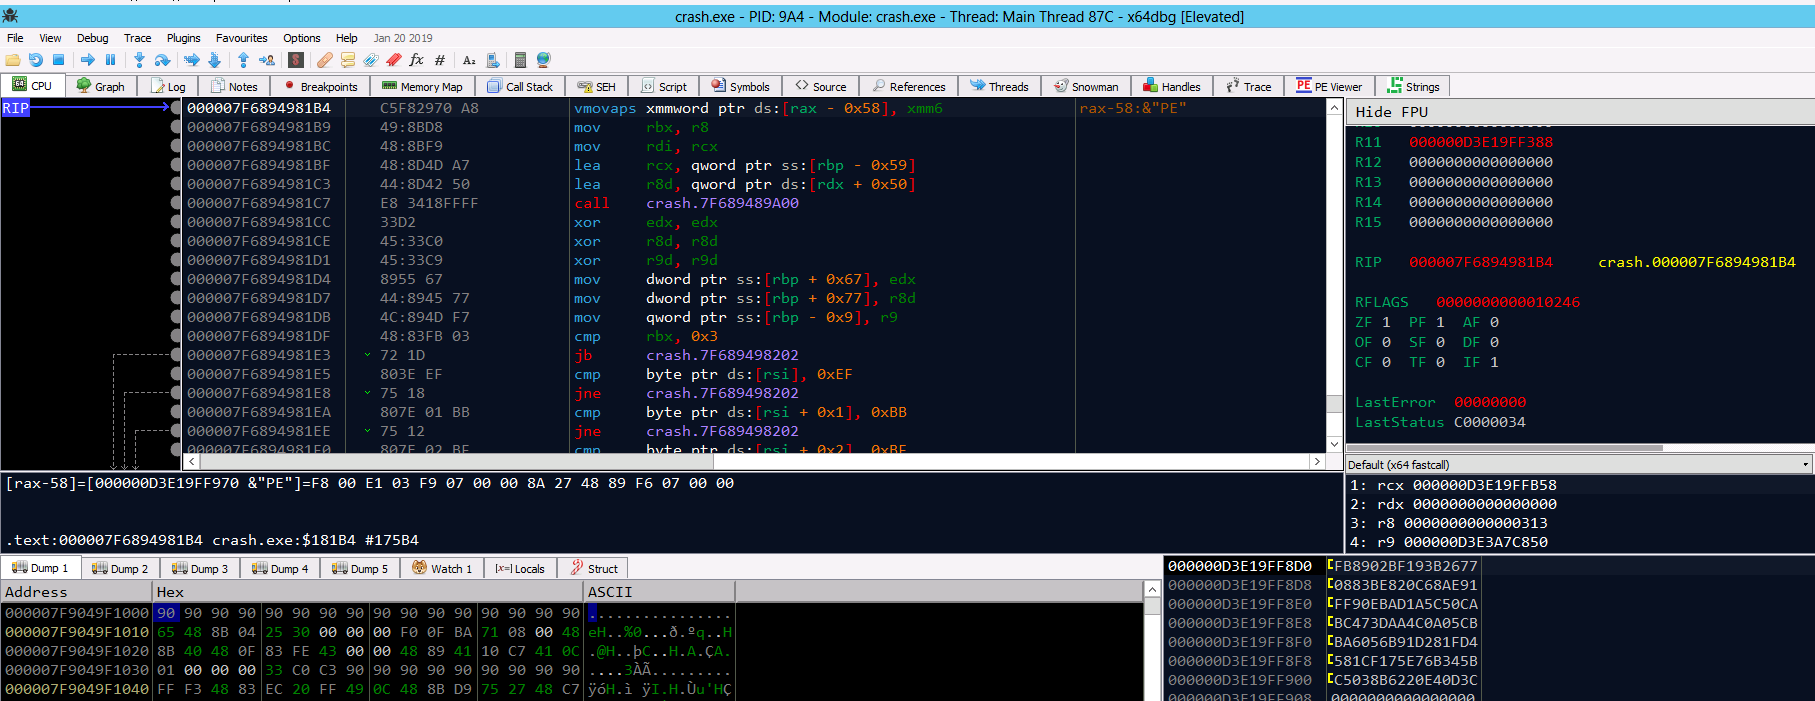
Task: Toggle breakpoint bullet at address 000007F6894981B9
Action: pyautogui.click(x=176, y=127)
